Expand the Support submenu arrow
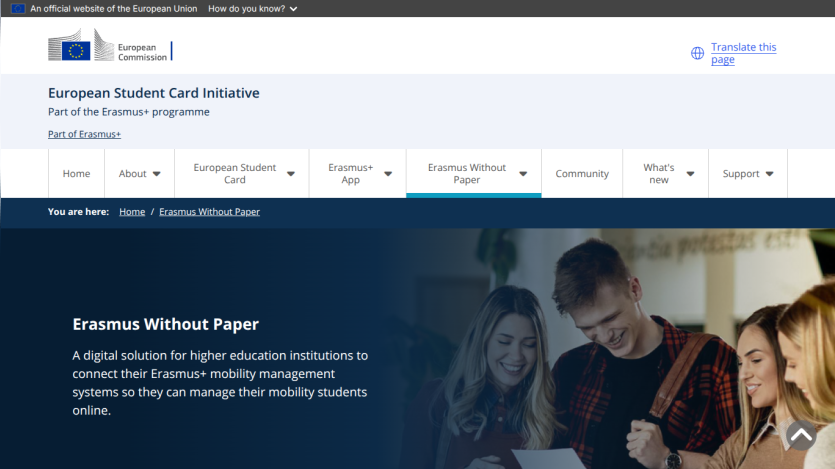835x469 pixels. coord(769,174)
